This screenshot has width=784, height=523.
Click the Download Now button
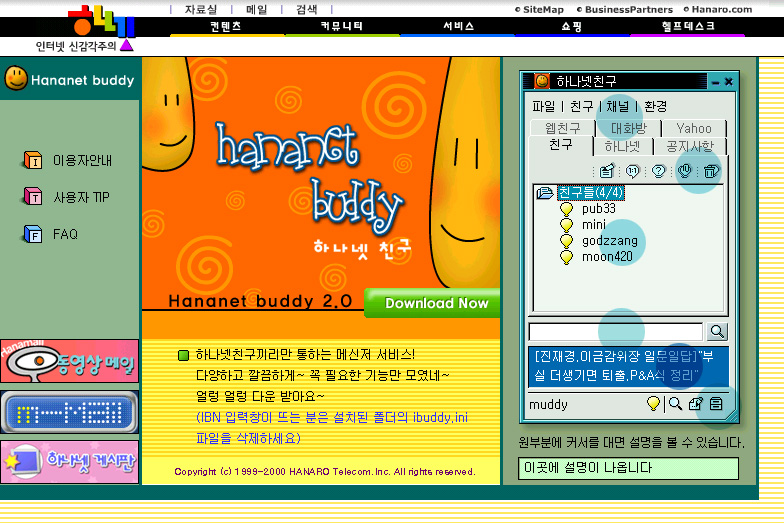(x=432, y=302)
